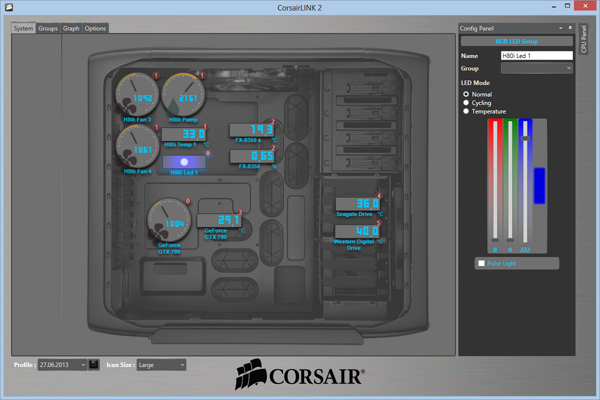Click the H80i Led 1 indicator
This screenshot has height=400, width=600.
pyautogui.click(x=184, y=162)
